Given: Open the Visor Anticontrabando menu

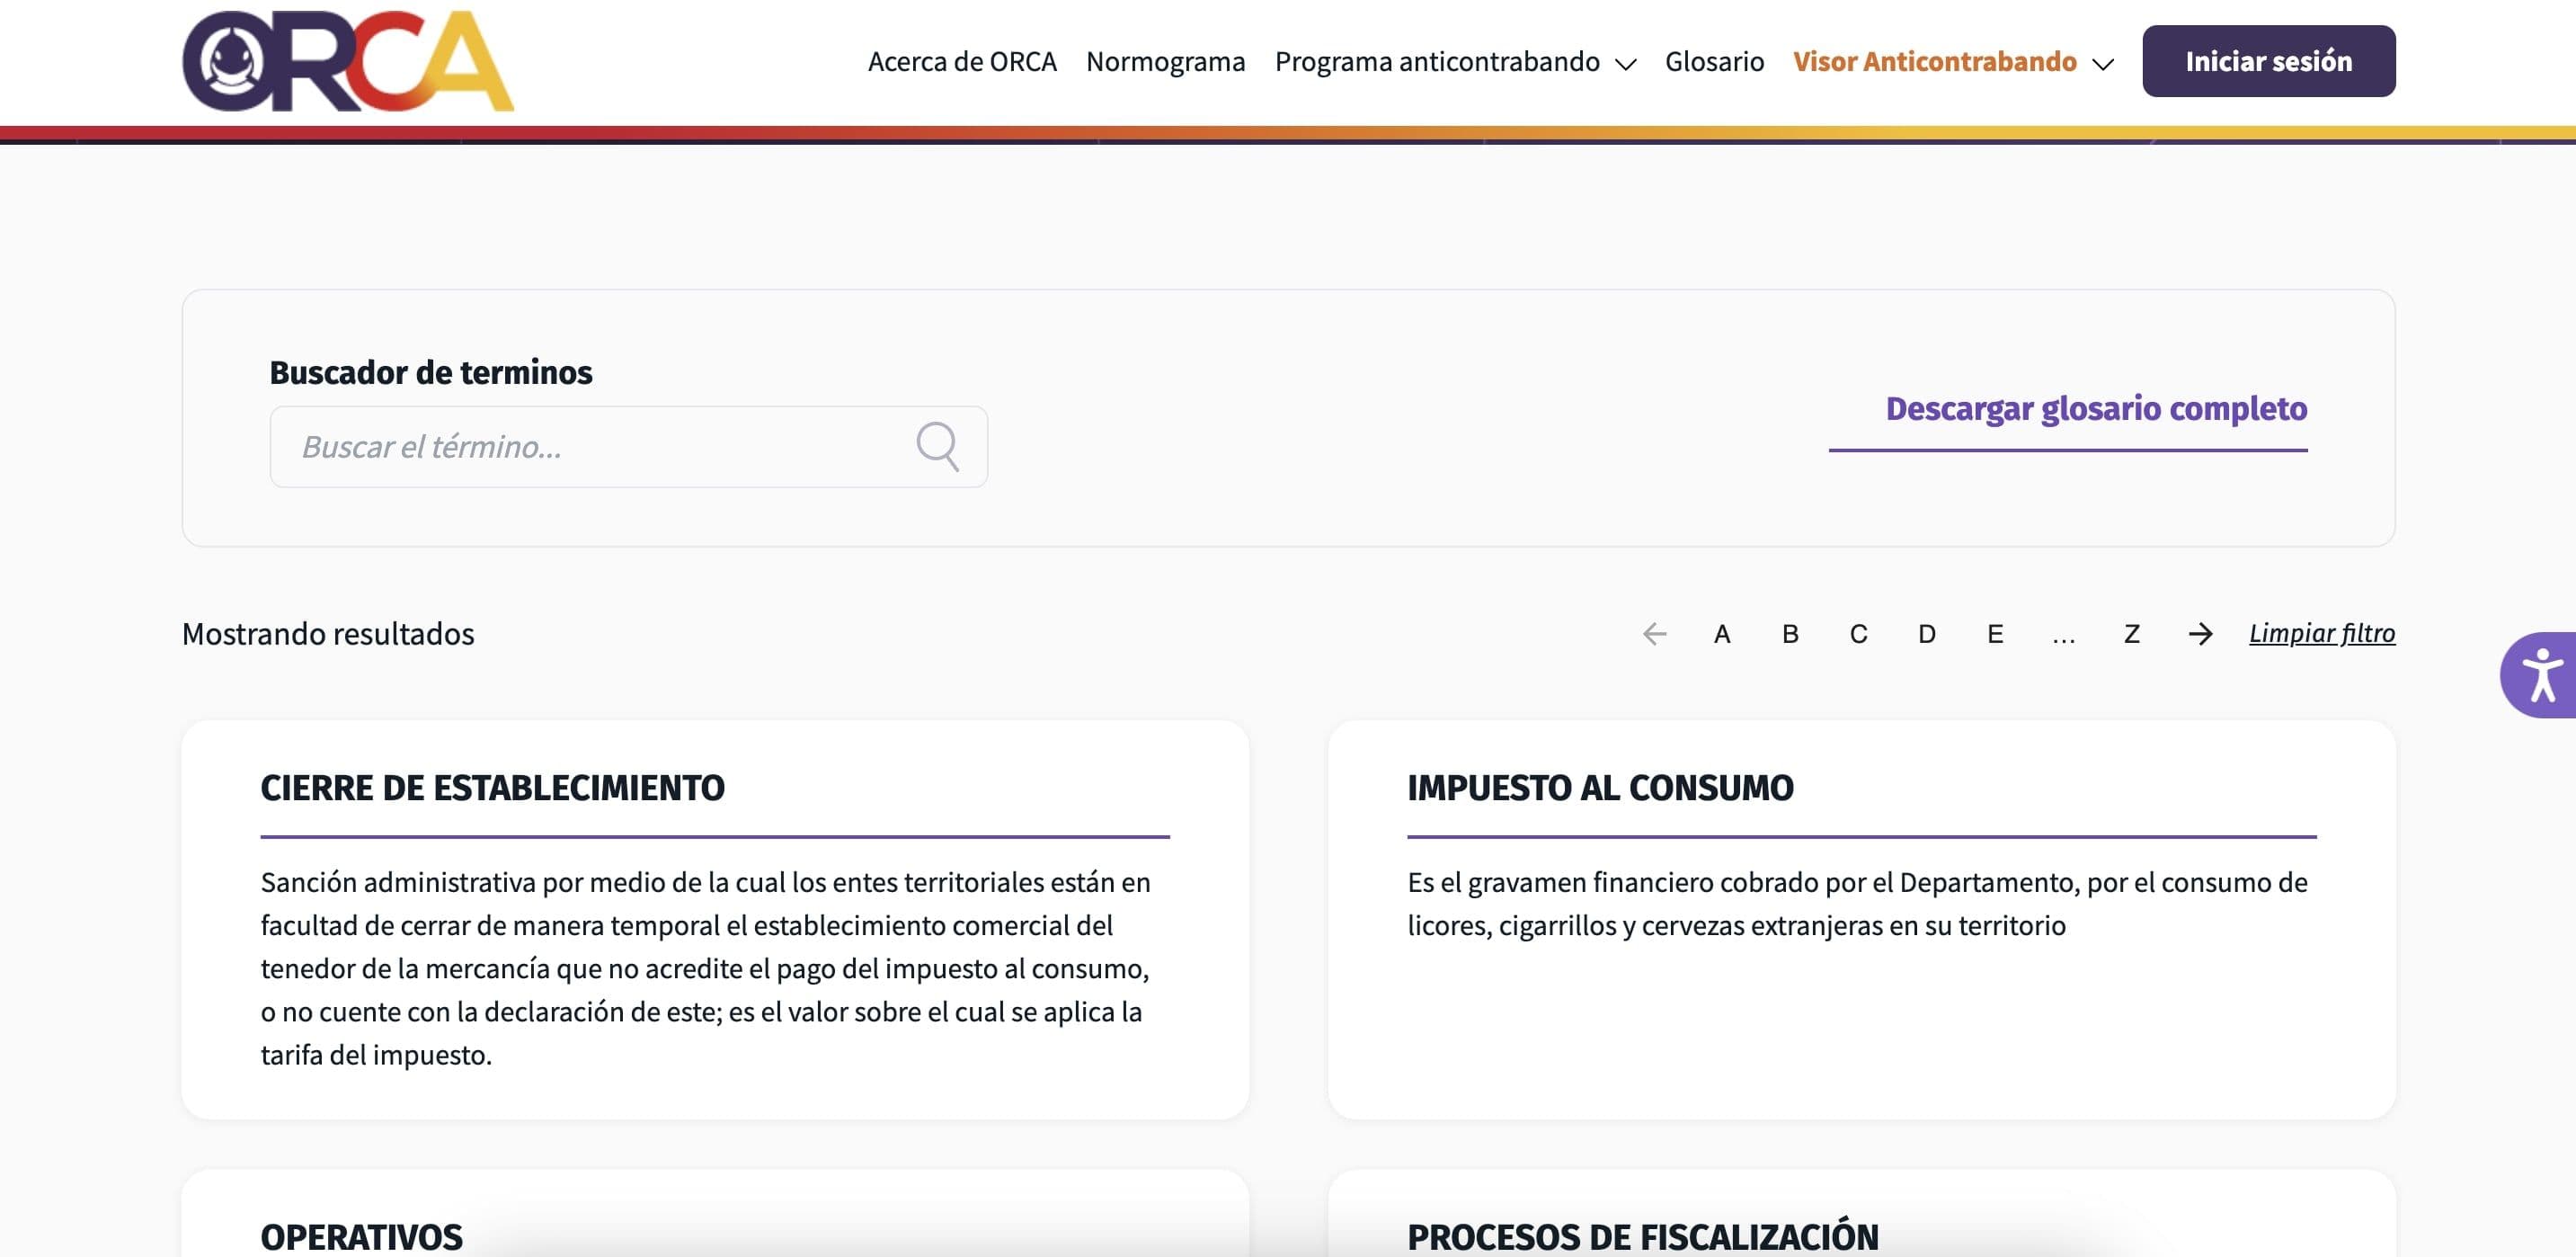Looking at the screenshot, I should point(1934,61).
